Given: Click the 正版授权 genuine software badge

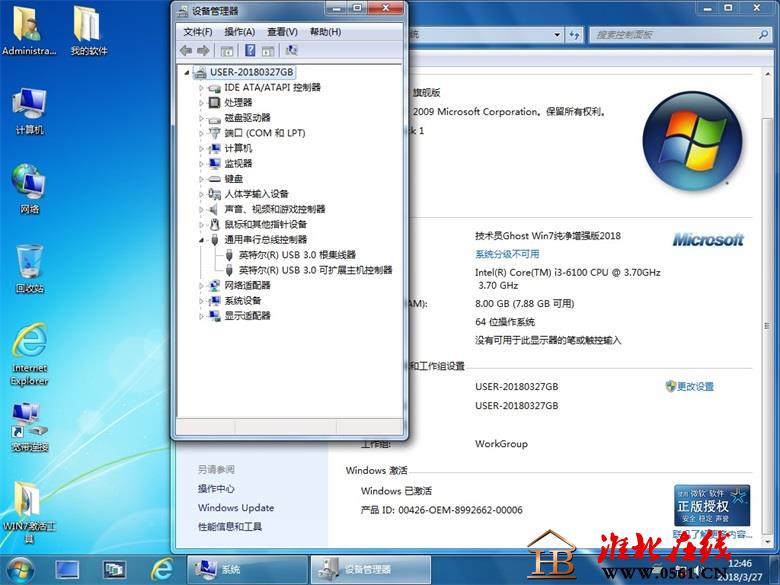Looking at the screenshot, I should coord(712,505).
